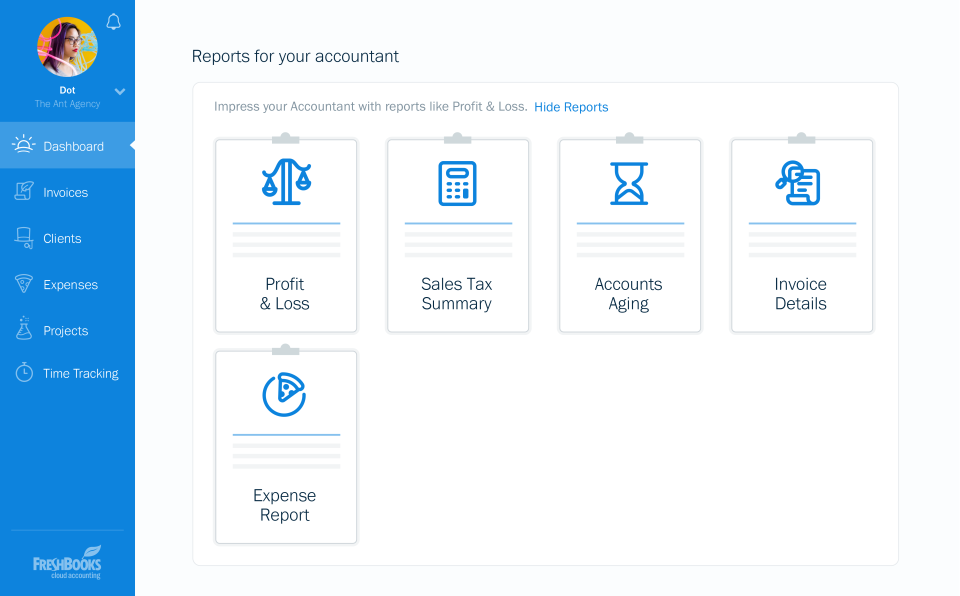Open the Invoice Details report label

[x=801, y=294]
